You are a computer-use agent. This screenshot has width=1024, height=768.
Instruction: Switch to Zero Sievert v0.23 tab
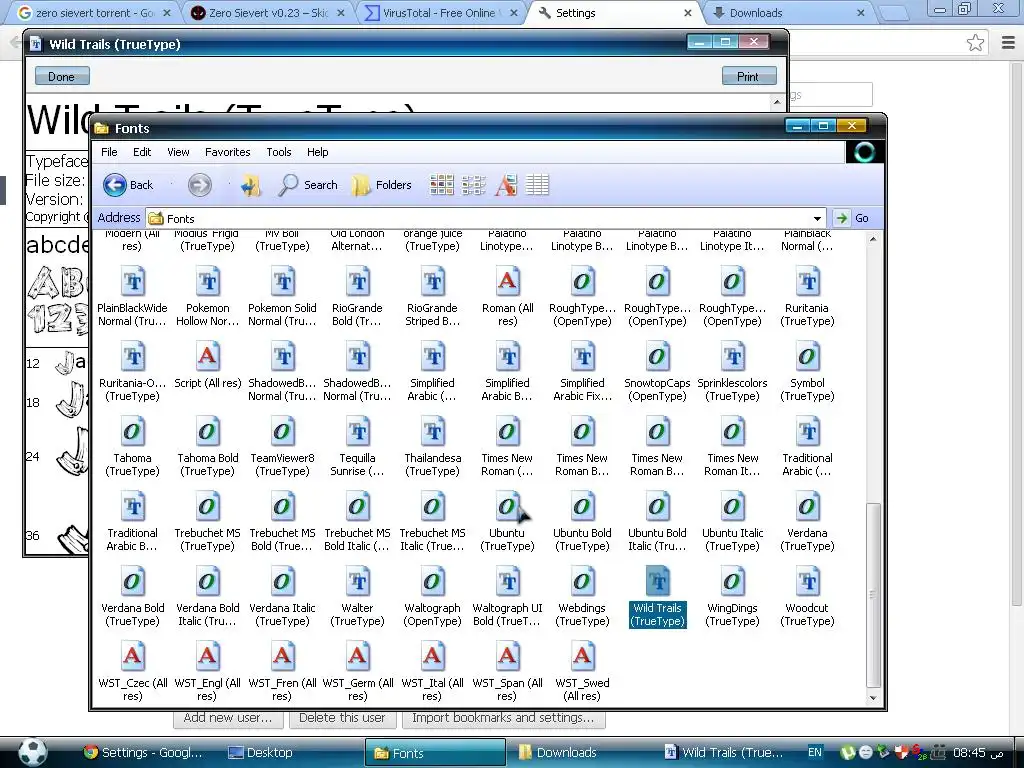coord(268,13)
